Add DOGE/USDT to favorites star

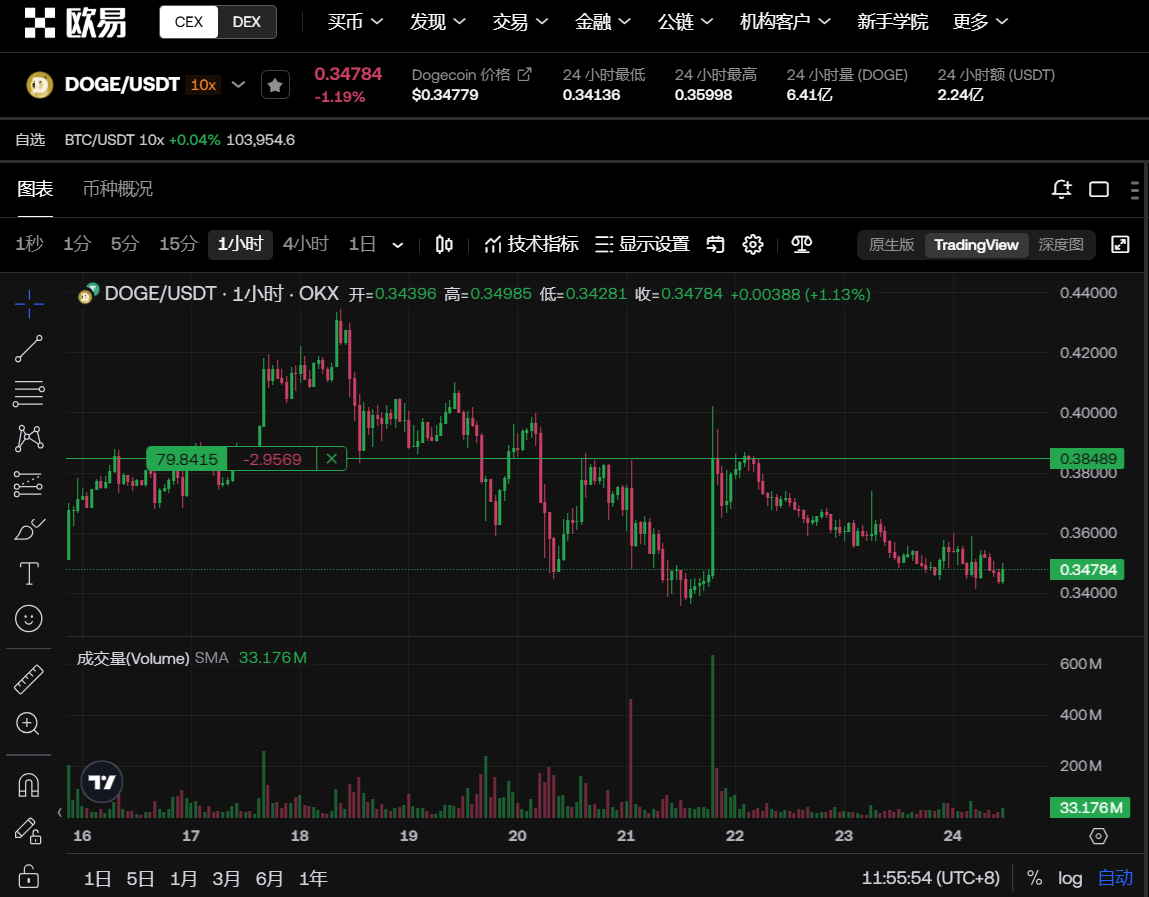(275, 85)
